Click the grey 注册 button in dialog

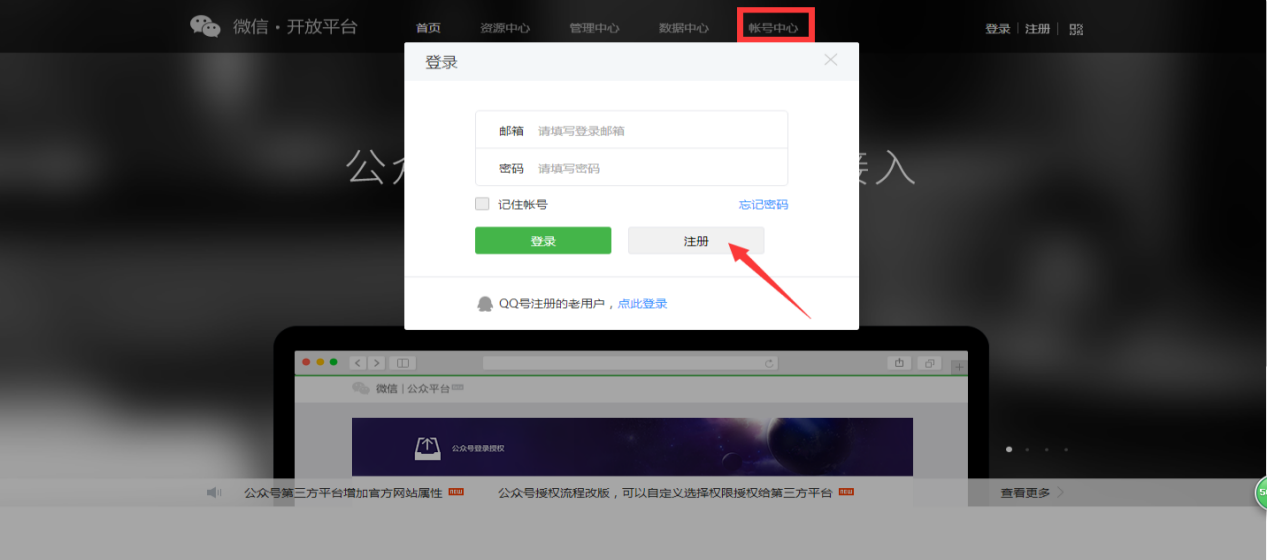click(696, 241)
